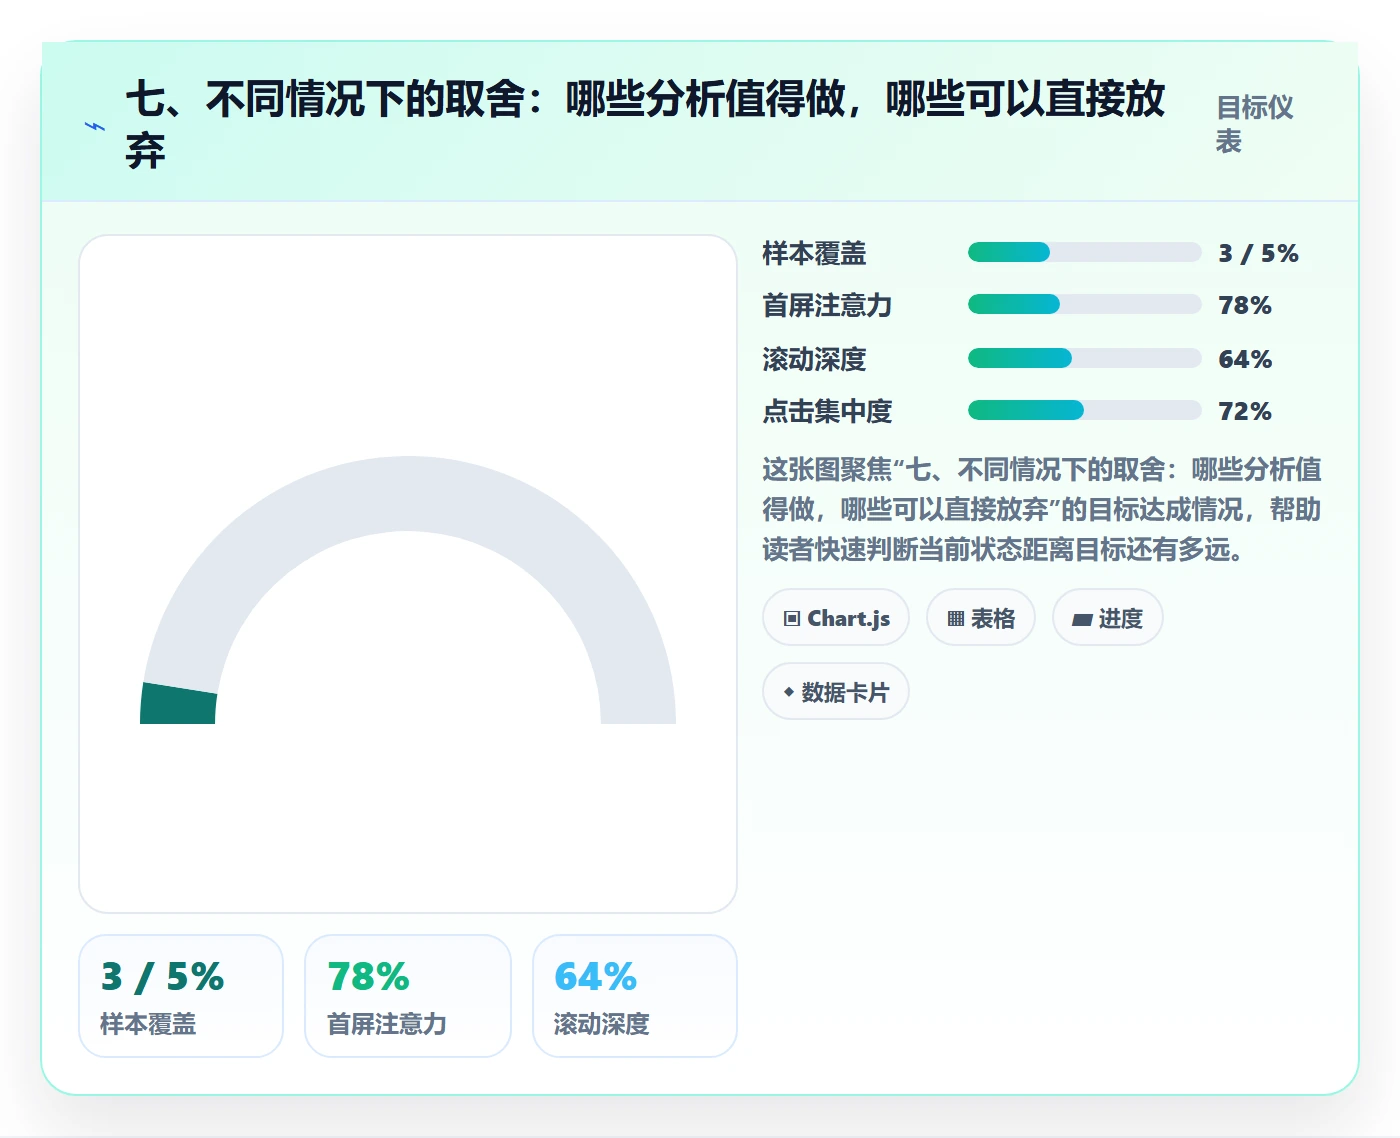Click the description paragraph starting 这张图聚焦
The height and width of the screenshot is (1138, 1400).
1042,510
